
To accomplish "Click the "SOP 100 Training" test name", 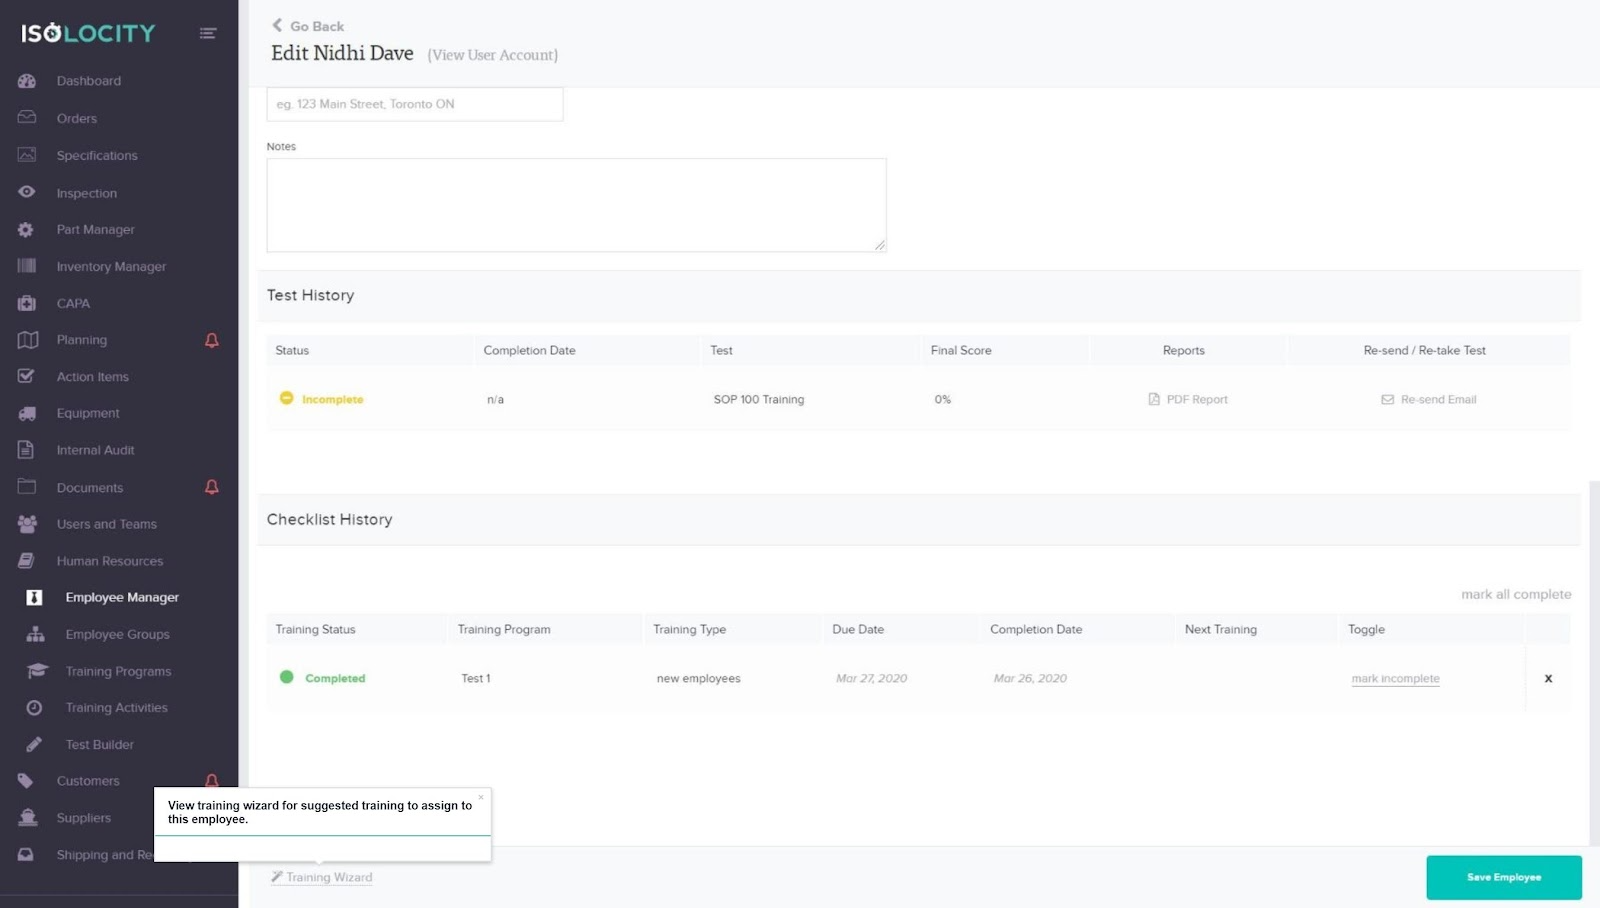I will (759, 399).
